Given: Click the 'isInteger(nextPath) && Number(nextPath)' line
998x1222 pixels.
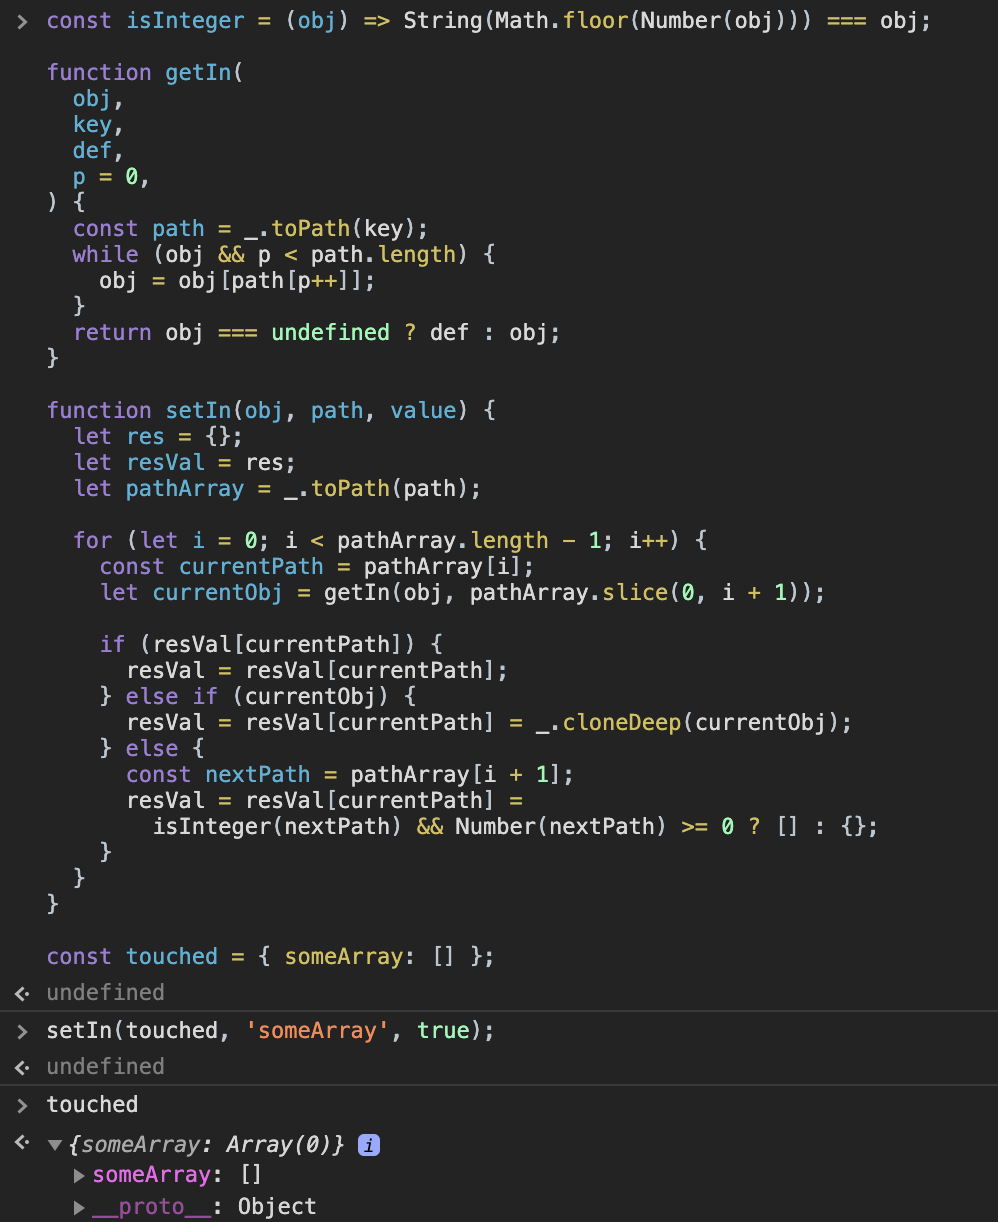Looking at the screenshot, I should (515, 826).
